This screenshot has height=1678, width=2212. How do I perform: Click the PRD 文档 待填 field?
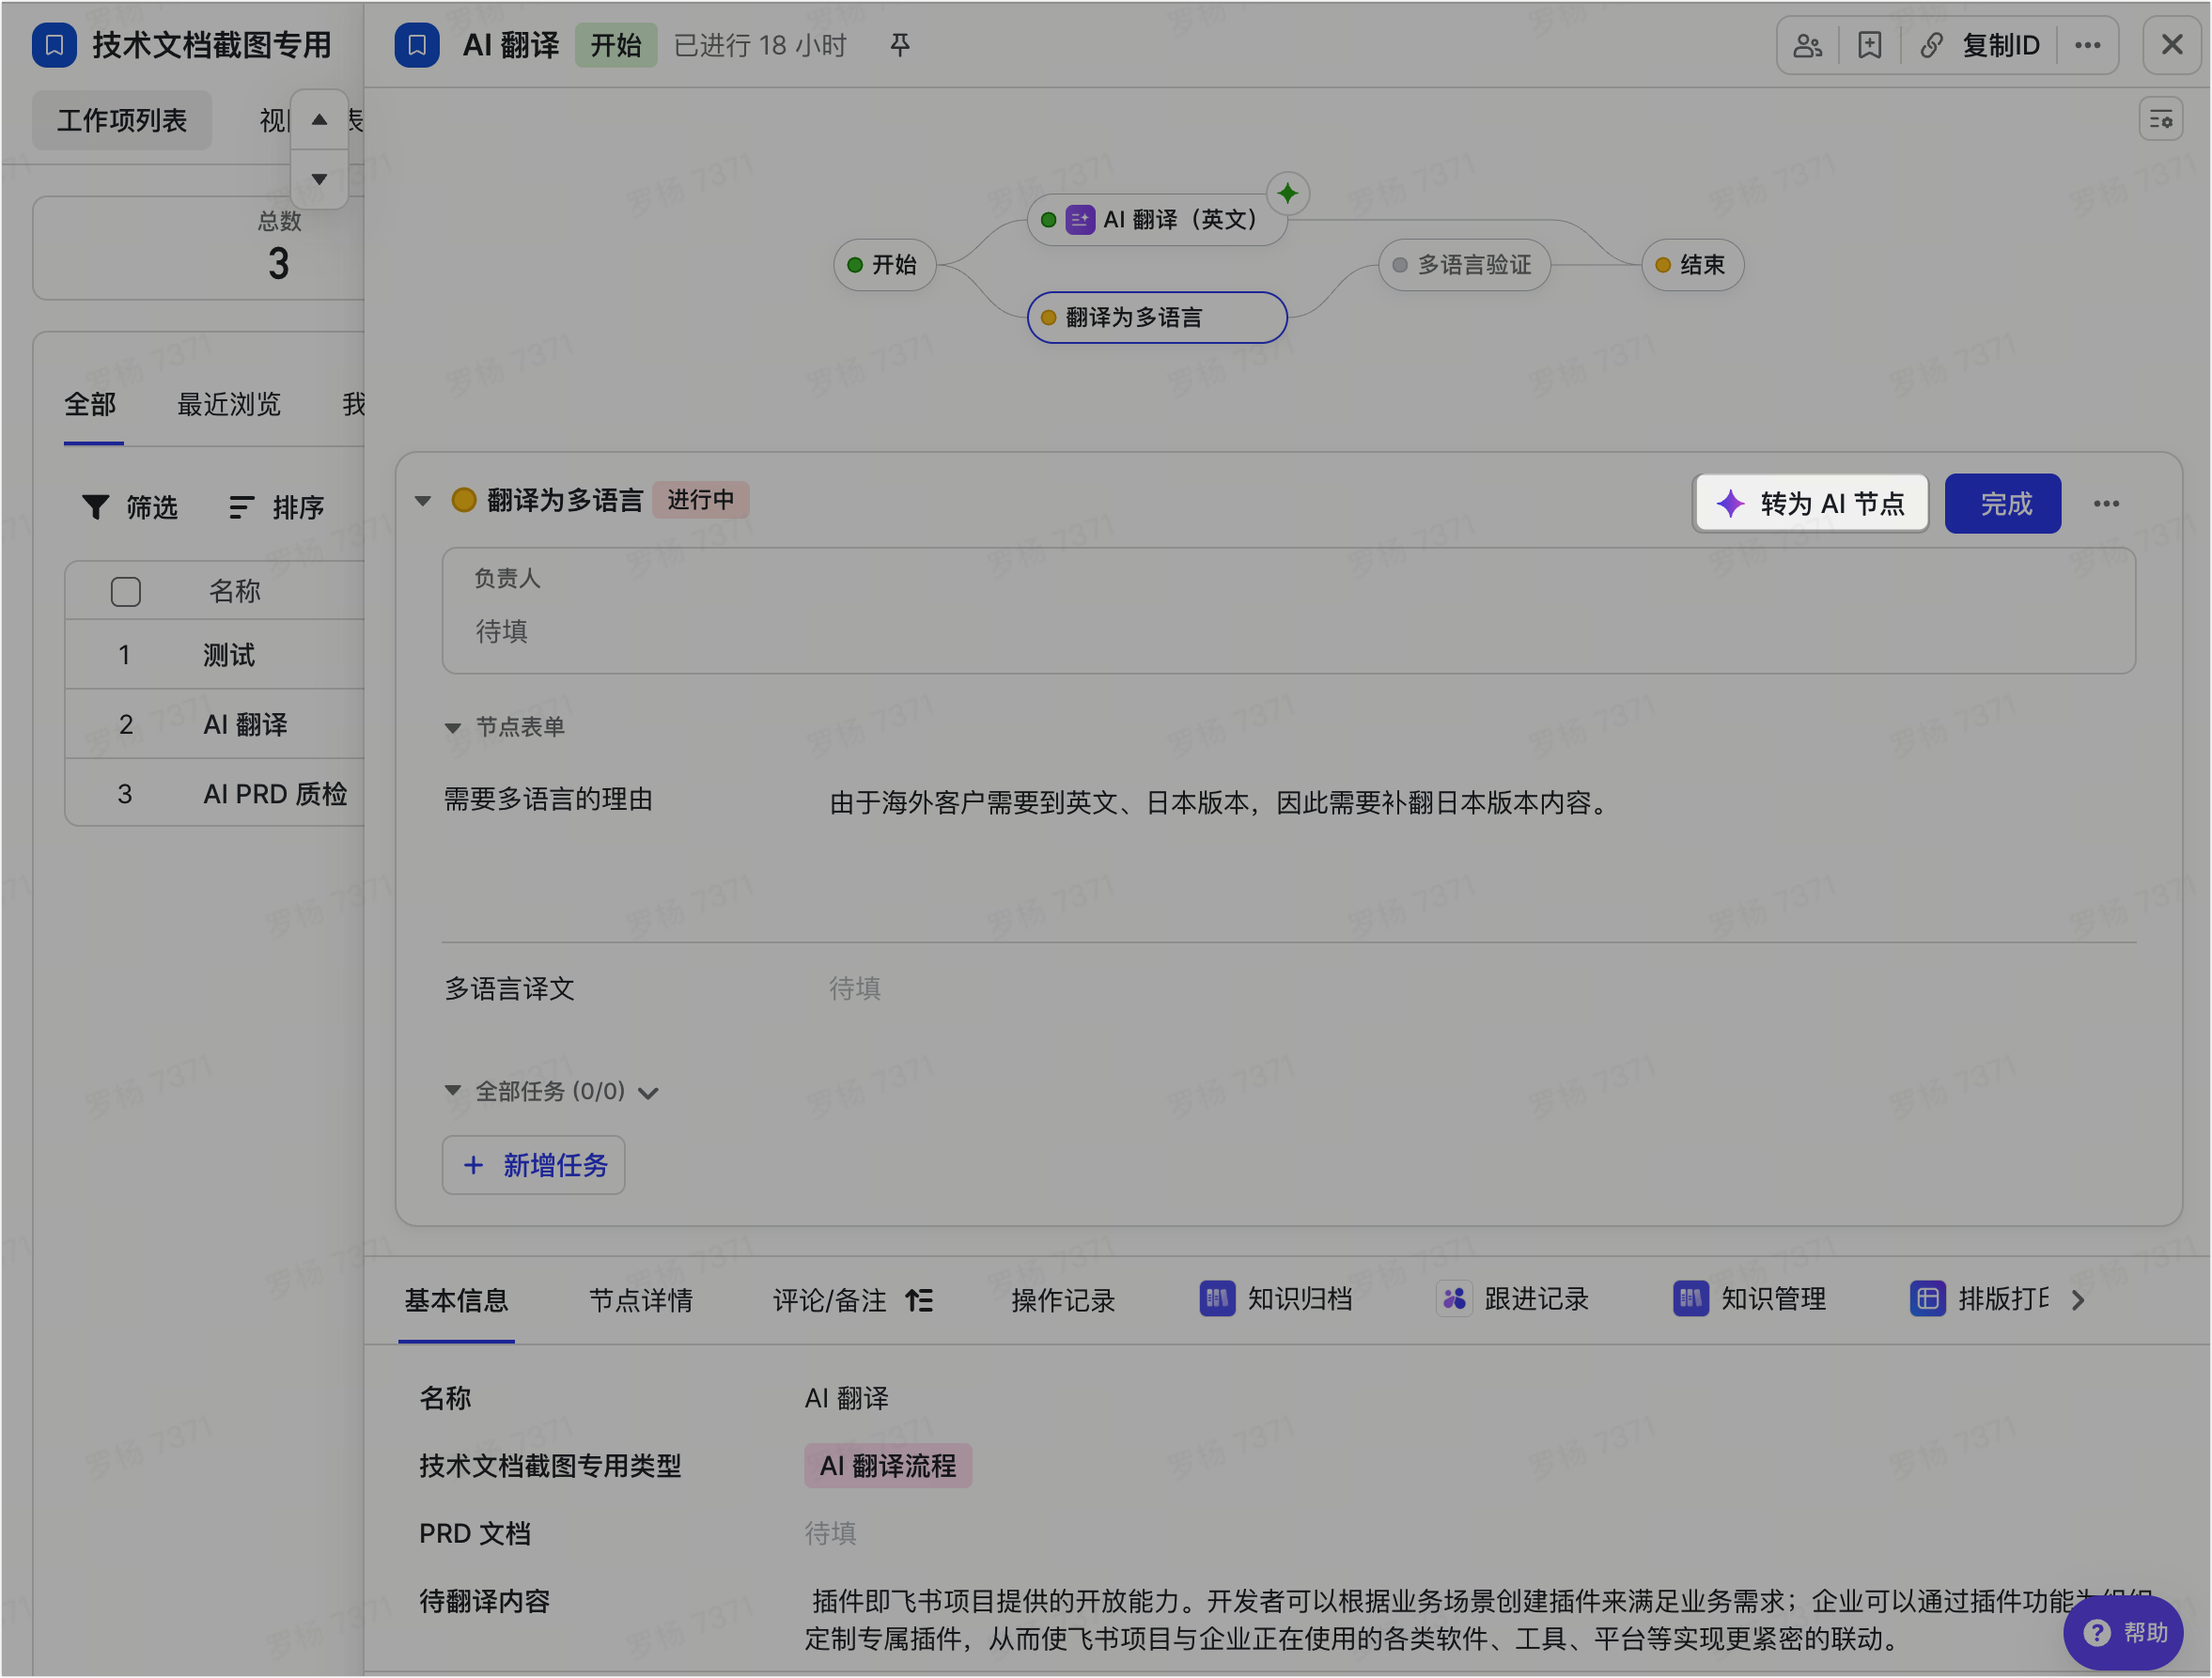coord(831,1534)
